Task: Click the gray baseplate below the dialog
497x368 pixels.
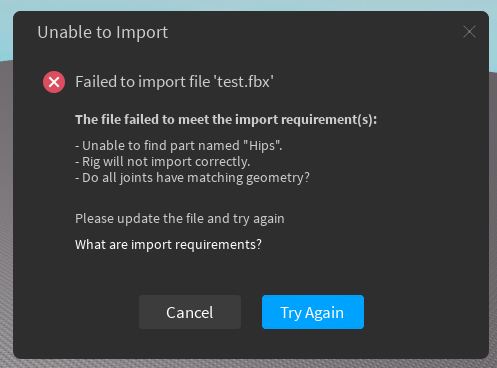Action: [x=248, y=364]
